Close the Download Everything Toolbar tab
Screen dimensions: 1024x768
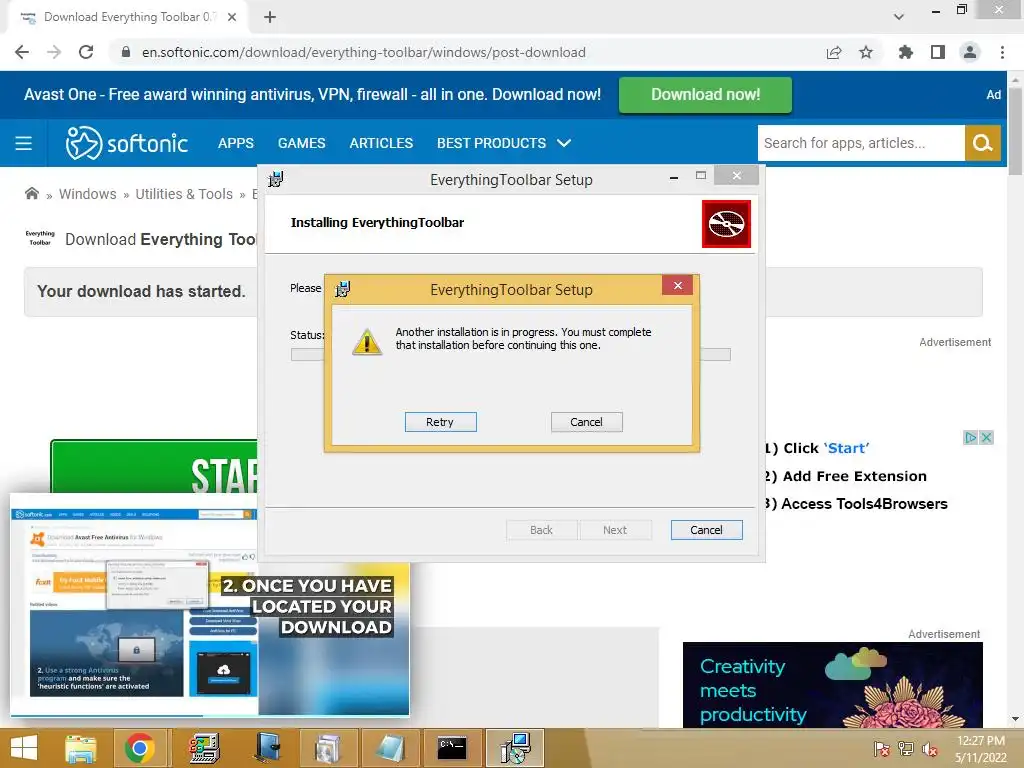(232, 18)
